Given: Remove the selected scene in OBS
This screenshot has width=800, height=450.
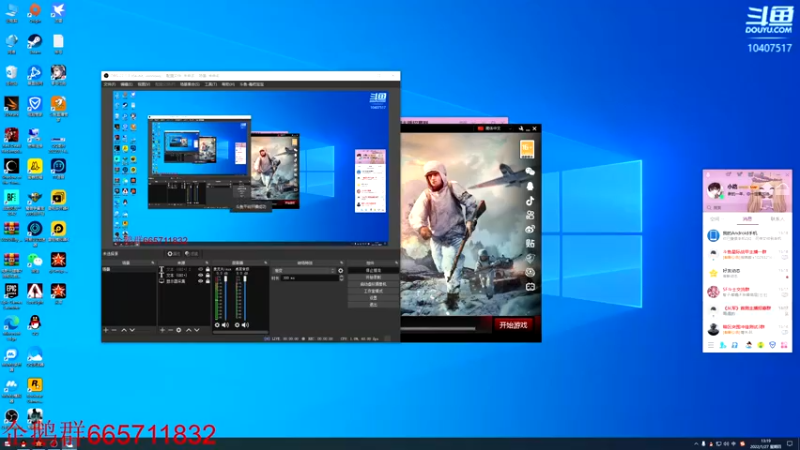Looking at the screenshot, I should click(x=114, y=330).
